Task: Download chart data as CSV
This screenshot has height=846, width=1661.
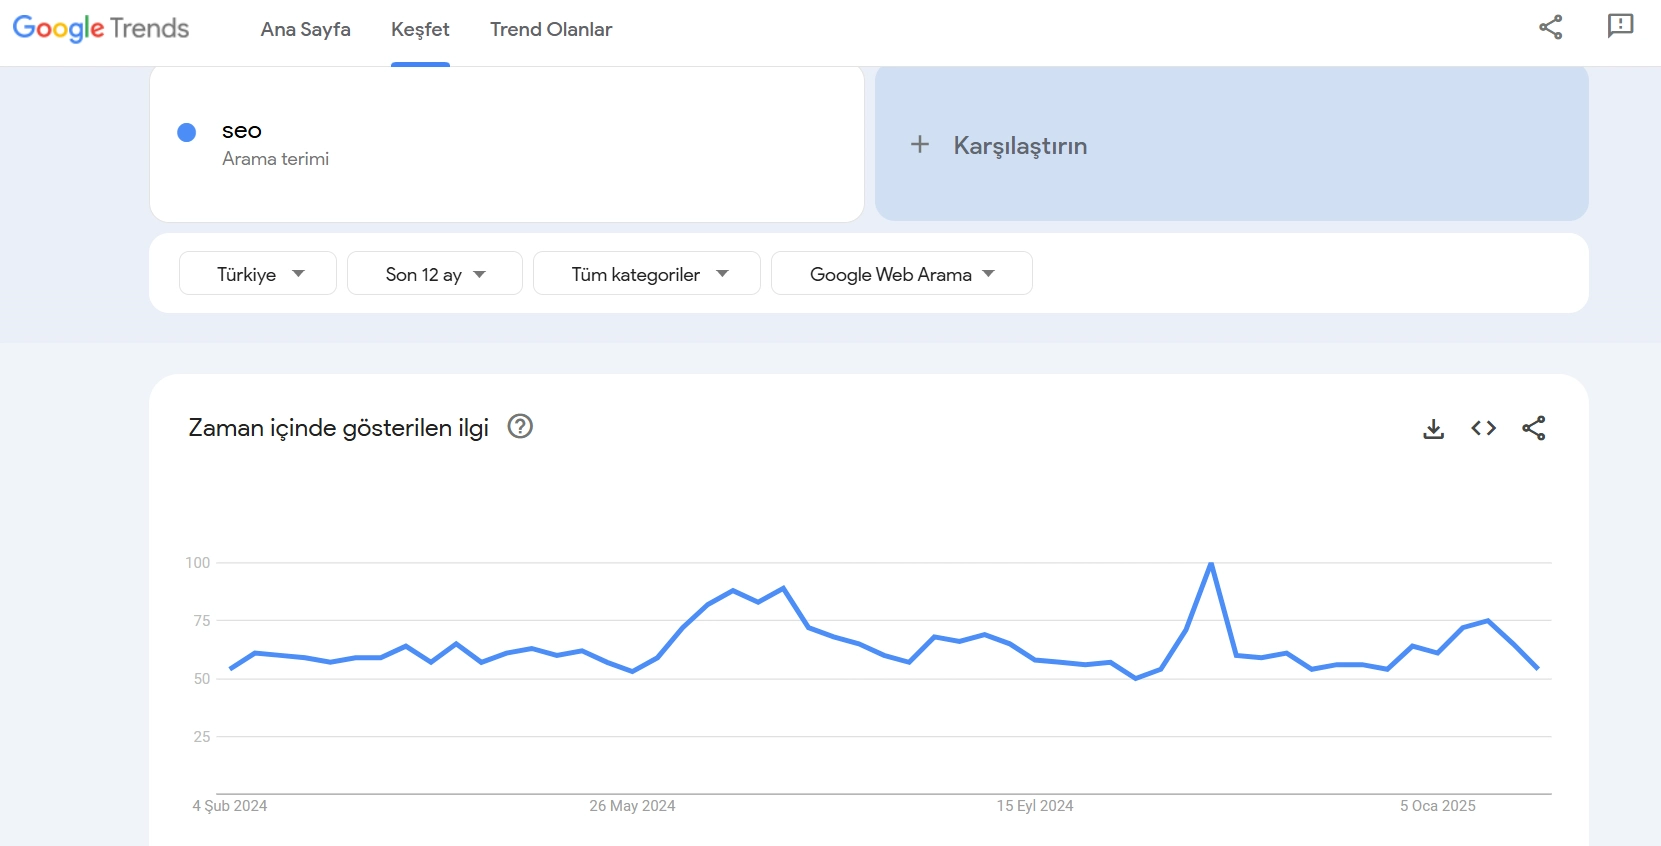Action: 1434,428
